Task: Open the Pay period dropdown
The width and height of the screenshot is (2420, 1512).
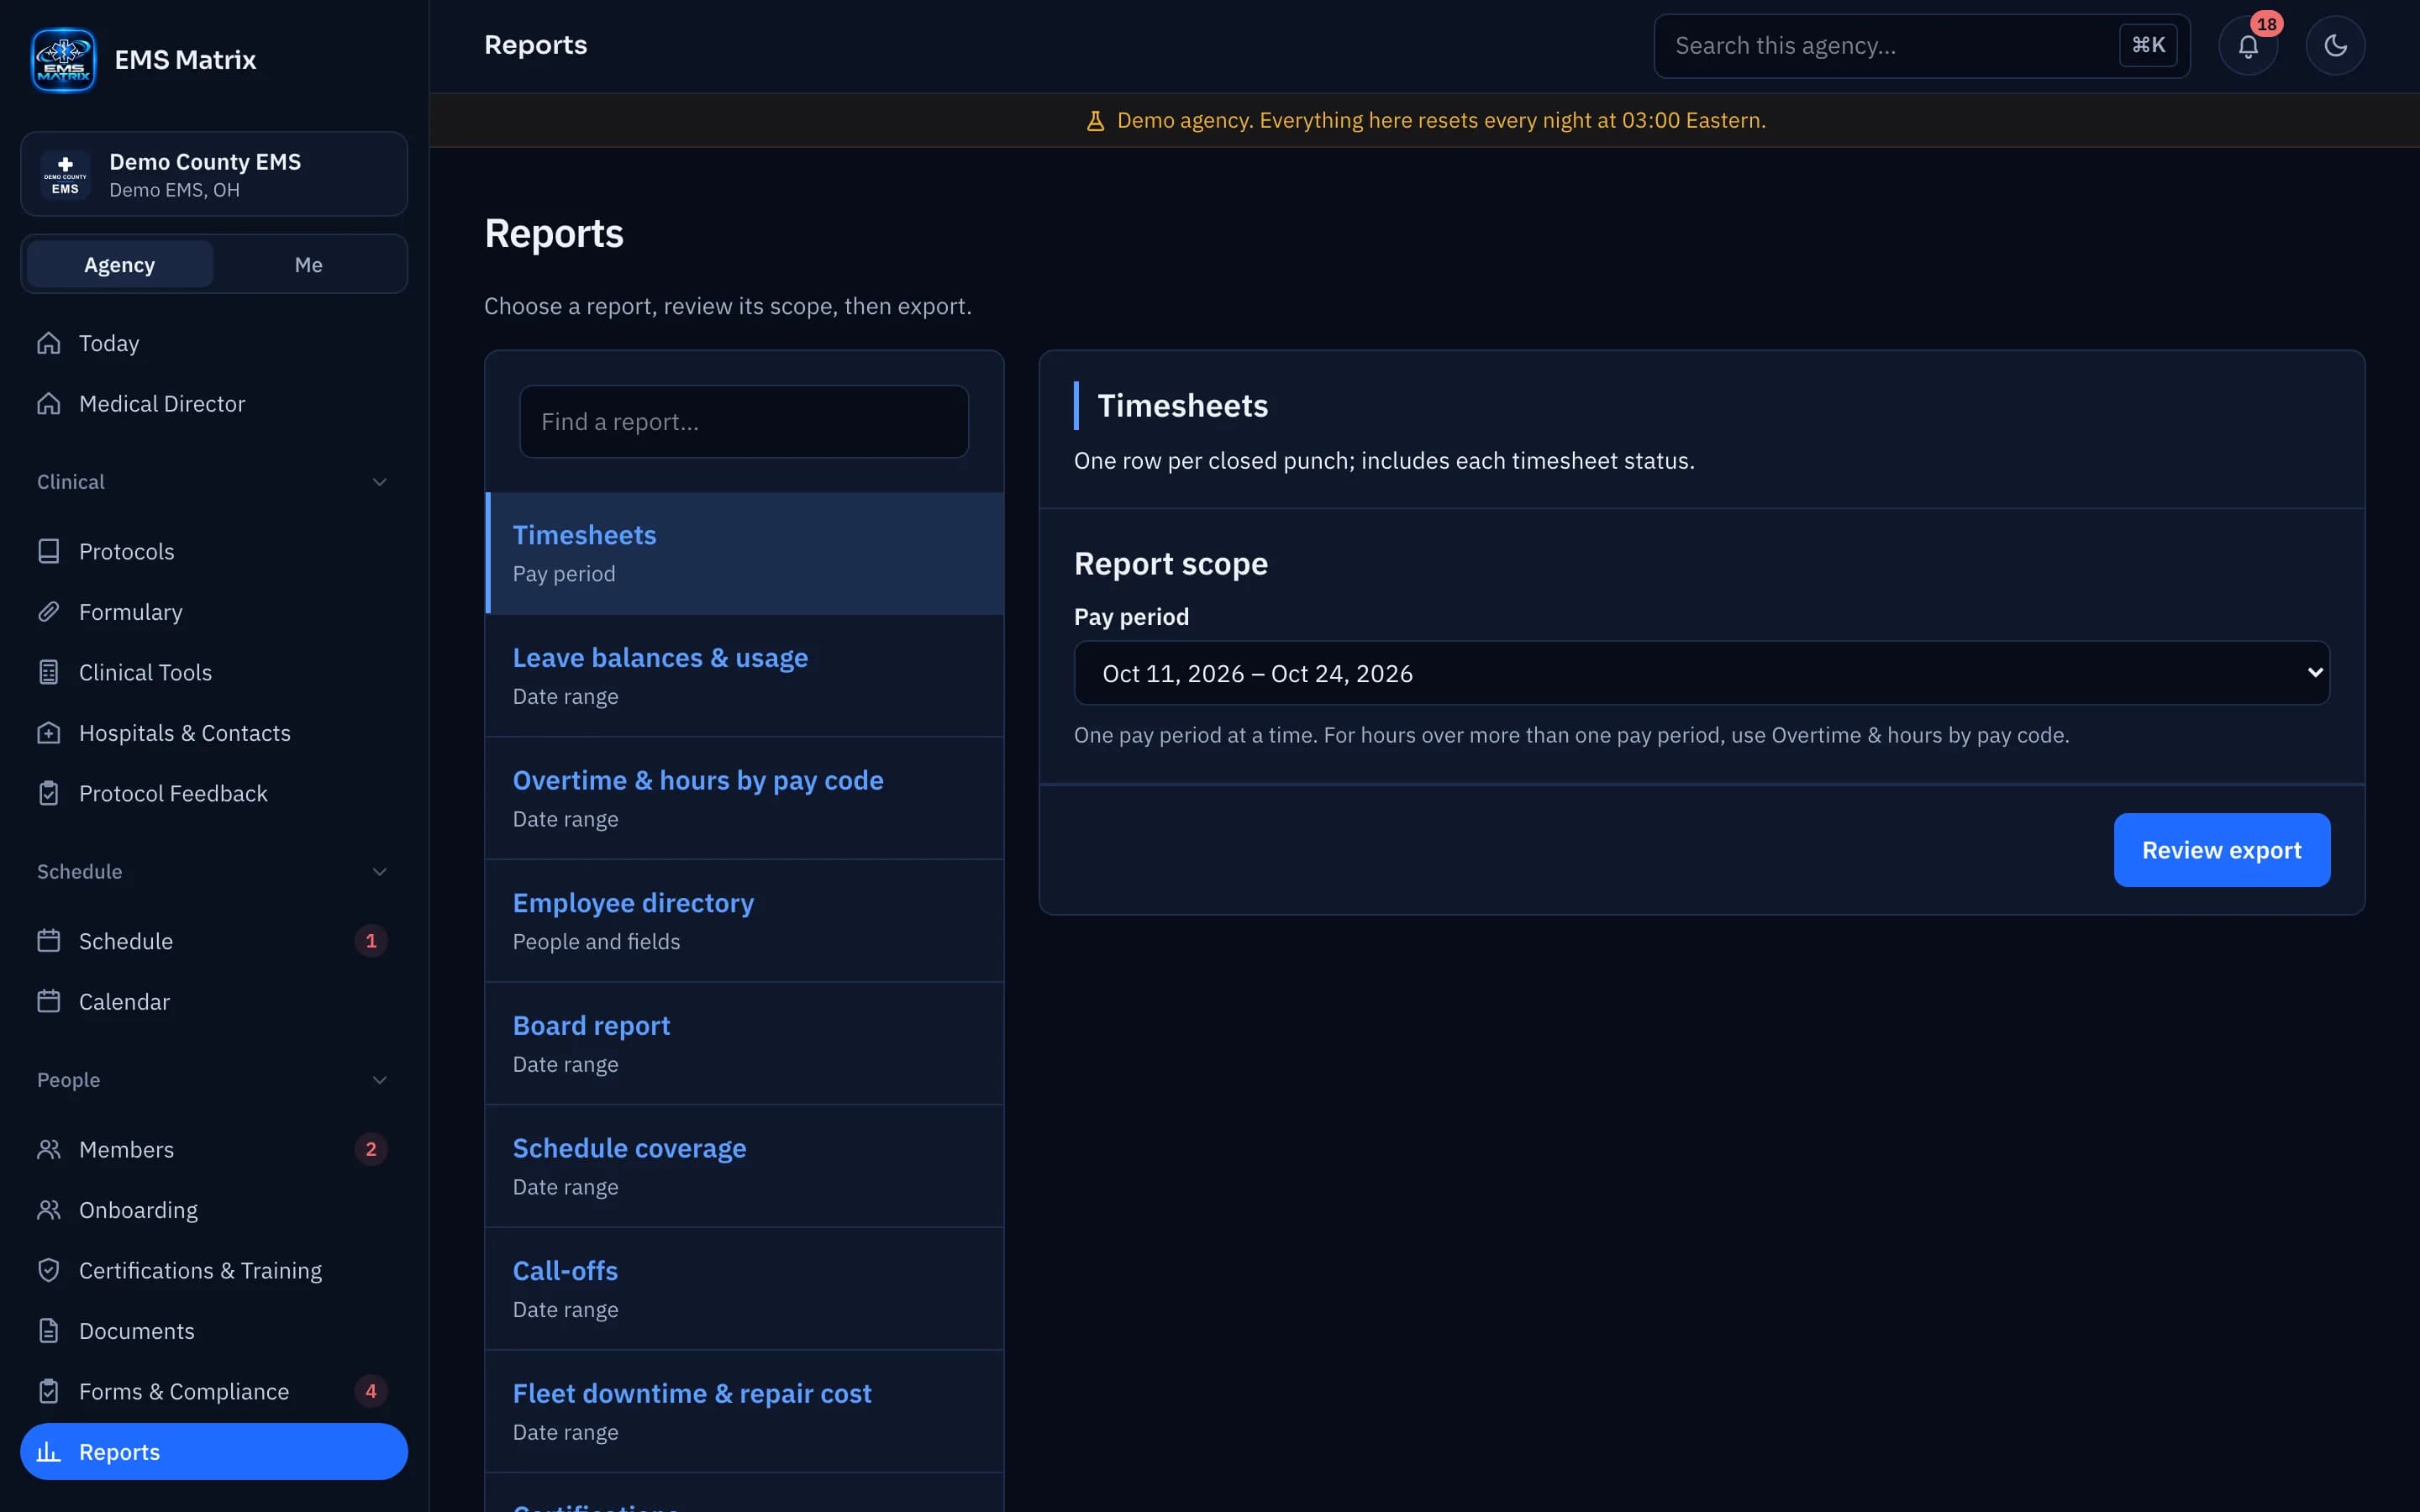Action: (x=1701, y=673)
